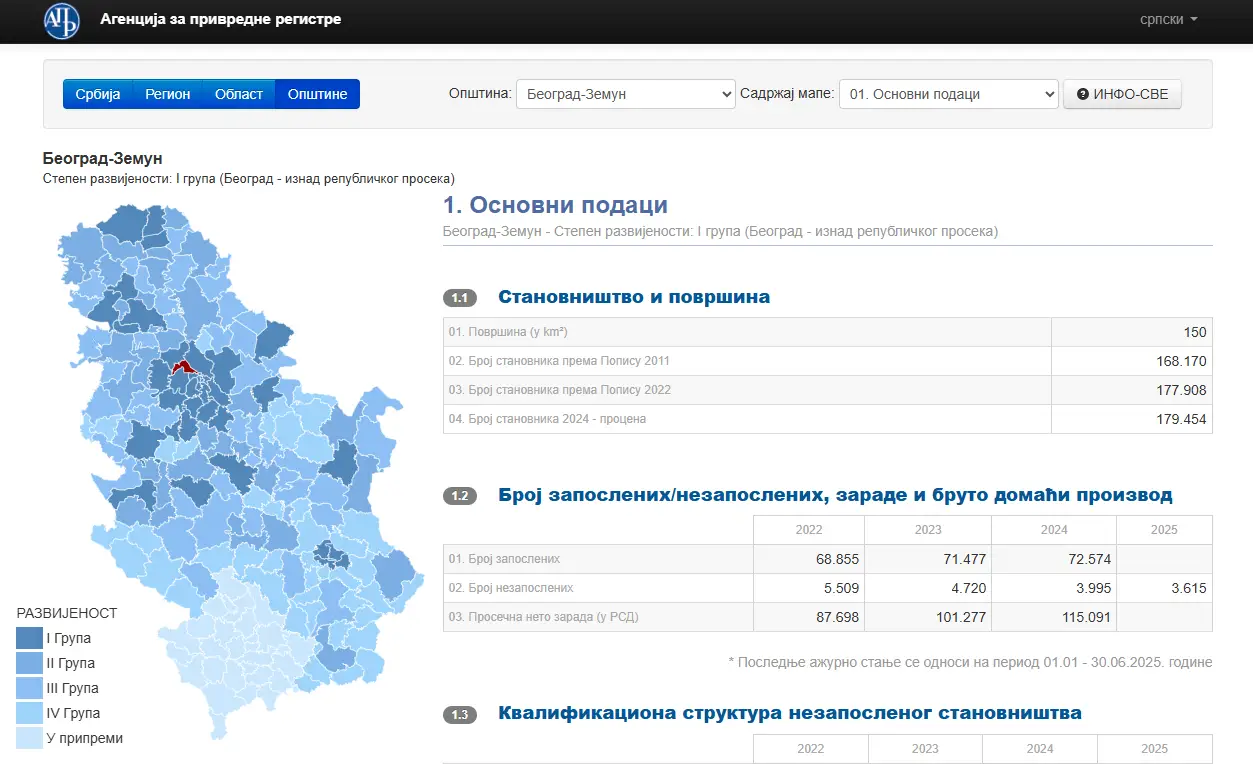This screenshot has width=1253, height=764.
Task: Select the Општине tab
Action: coord(317,94)
